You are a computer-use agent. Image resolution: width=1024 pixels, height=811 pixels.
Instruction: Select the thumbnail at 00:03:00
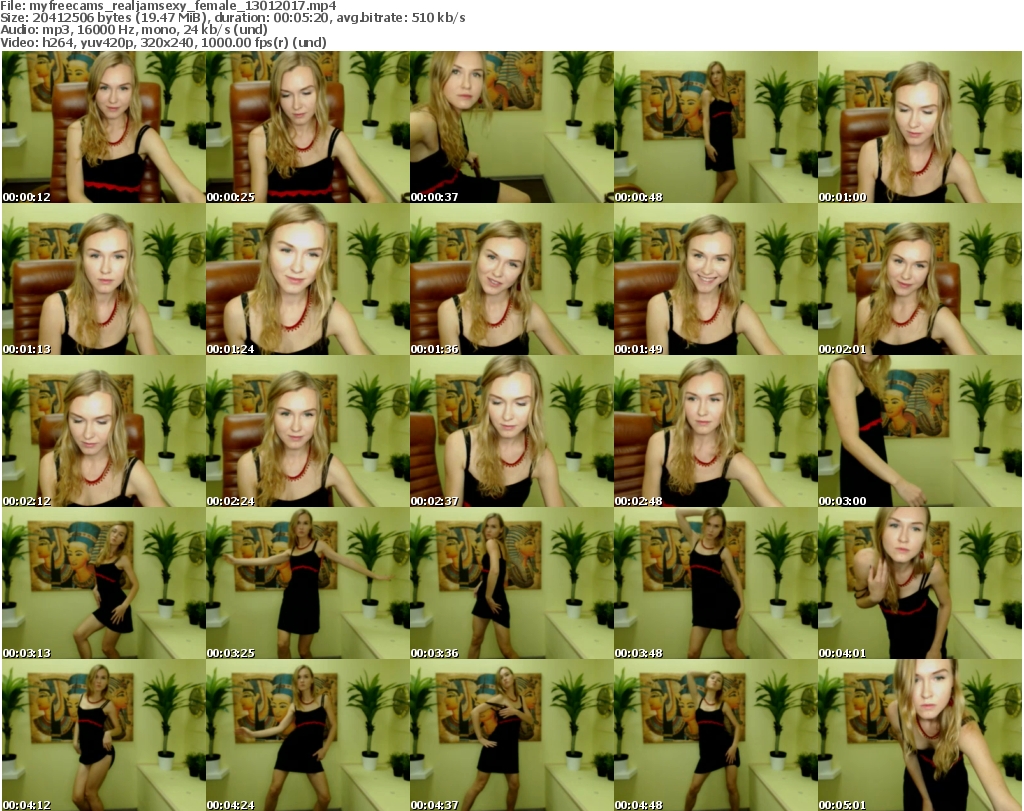(x=920, y=431)
